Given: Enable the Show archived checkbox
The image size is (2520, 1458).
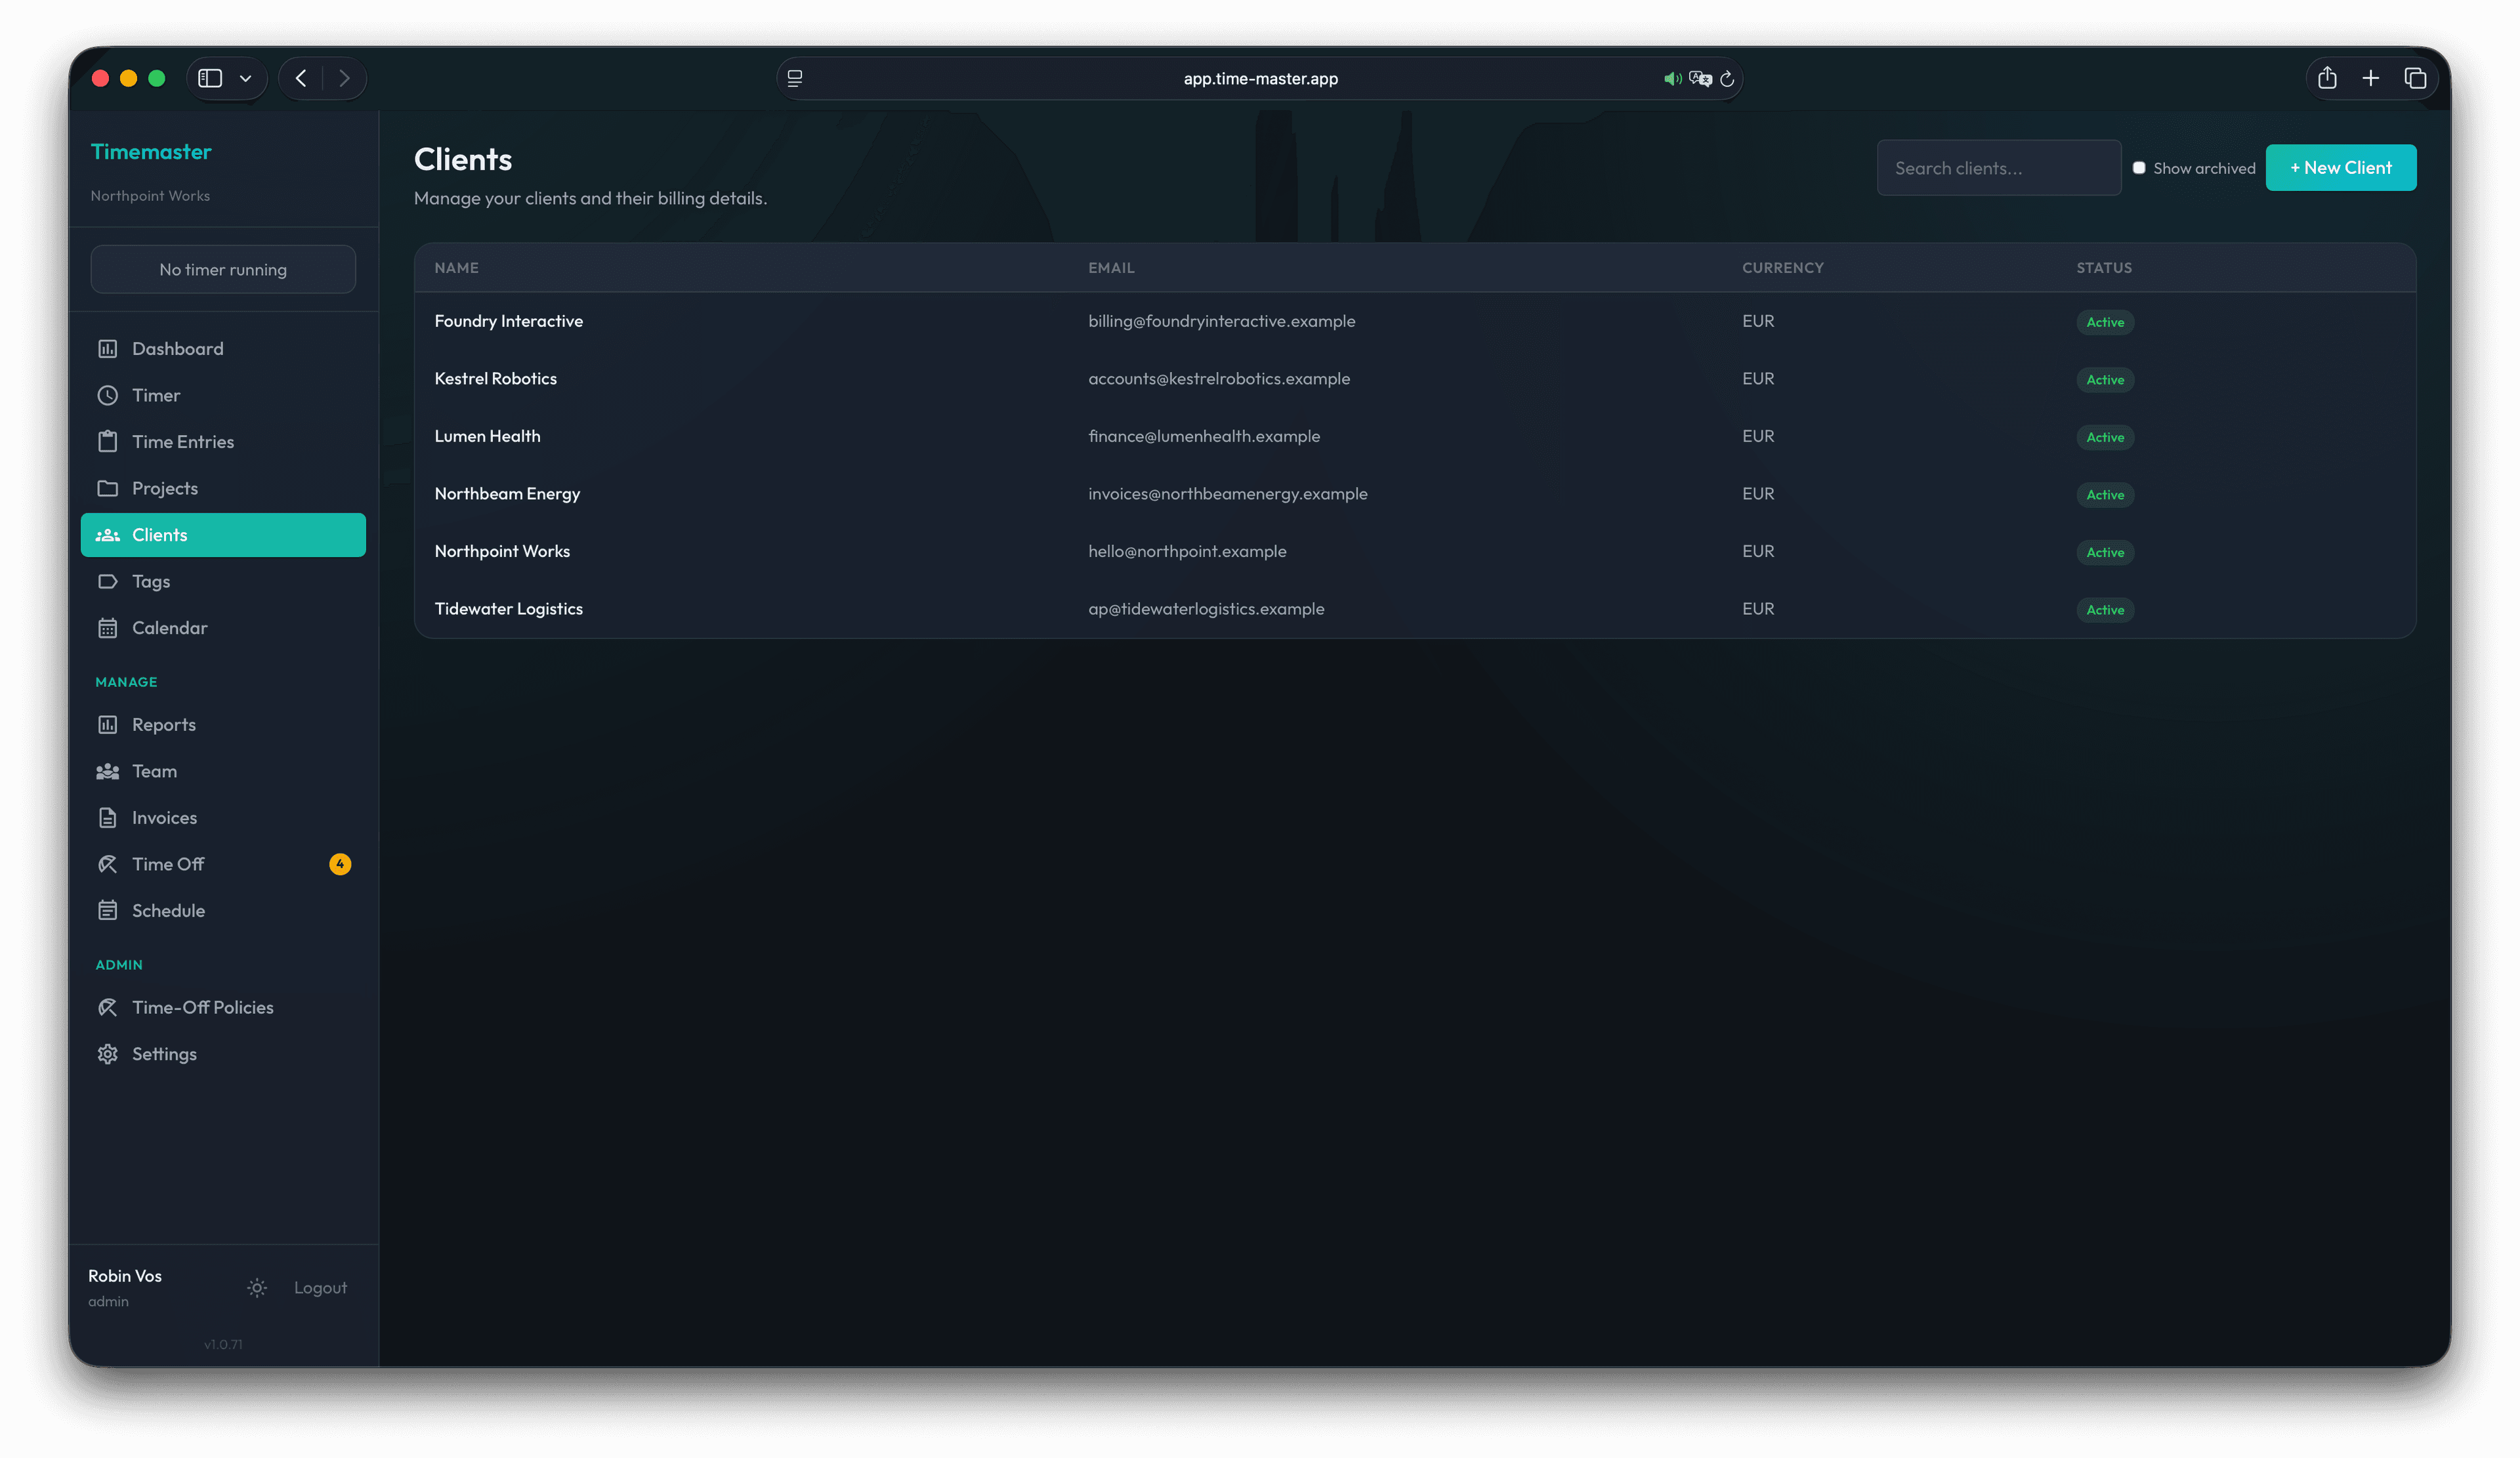Looking at the screenshot, I should pyautogui.click(x=2139, y=168).
